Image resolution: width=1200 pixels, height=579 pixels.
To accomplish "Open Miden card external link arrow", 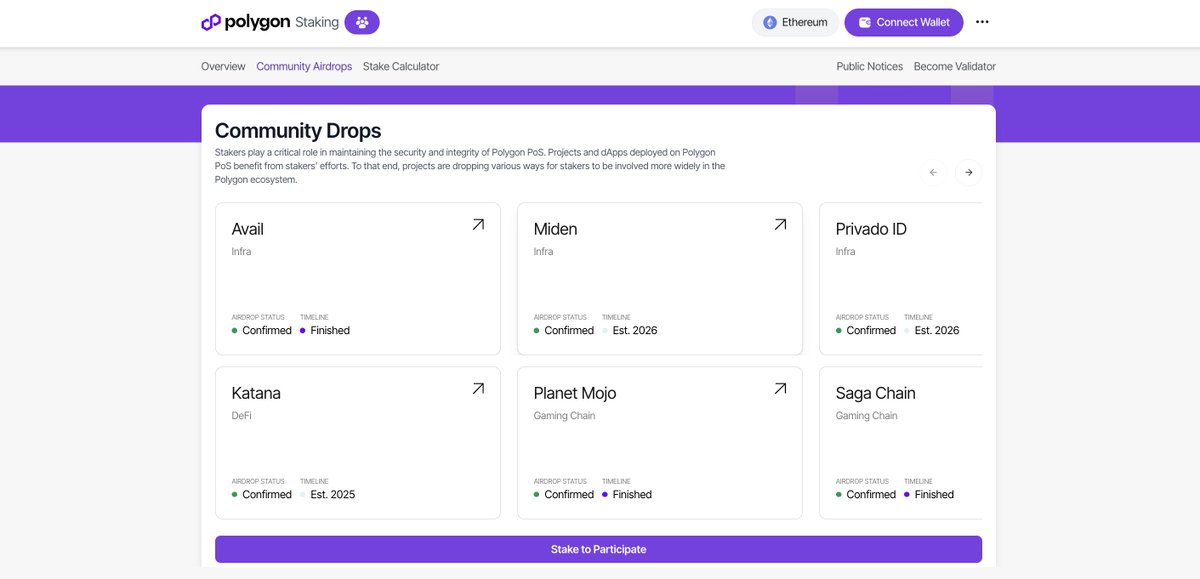I will tap(780, 225).
